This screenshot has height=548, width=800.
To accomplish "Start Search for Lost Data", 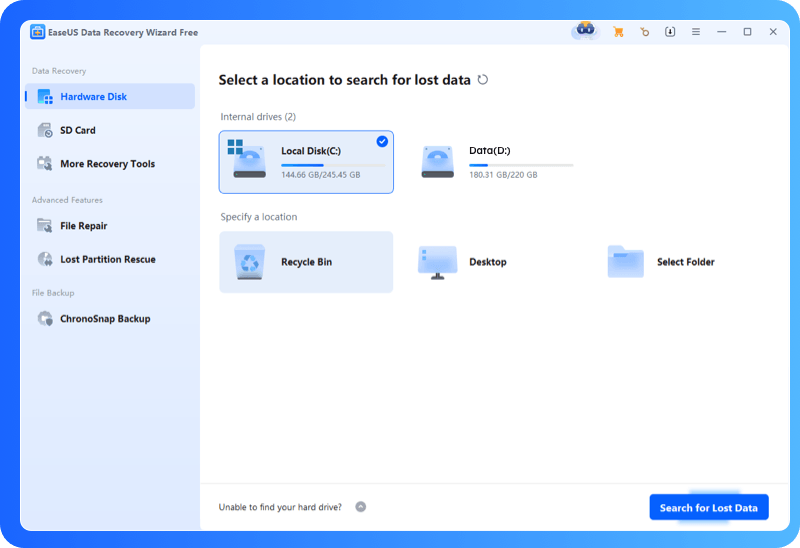I will [x=709, y=507].
